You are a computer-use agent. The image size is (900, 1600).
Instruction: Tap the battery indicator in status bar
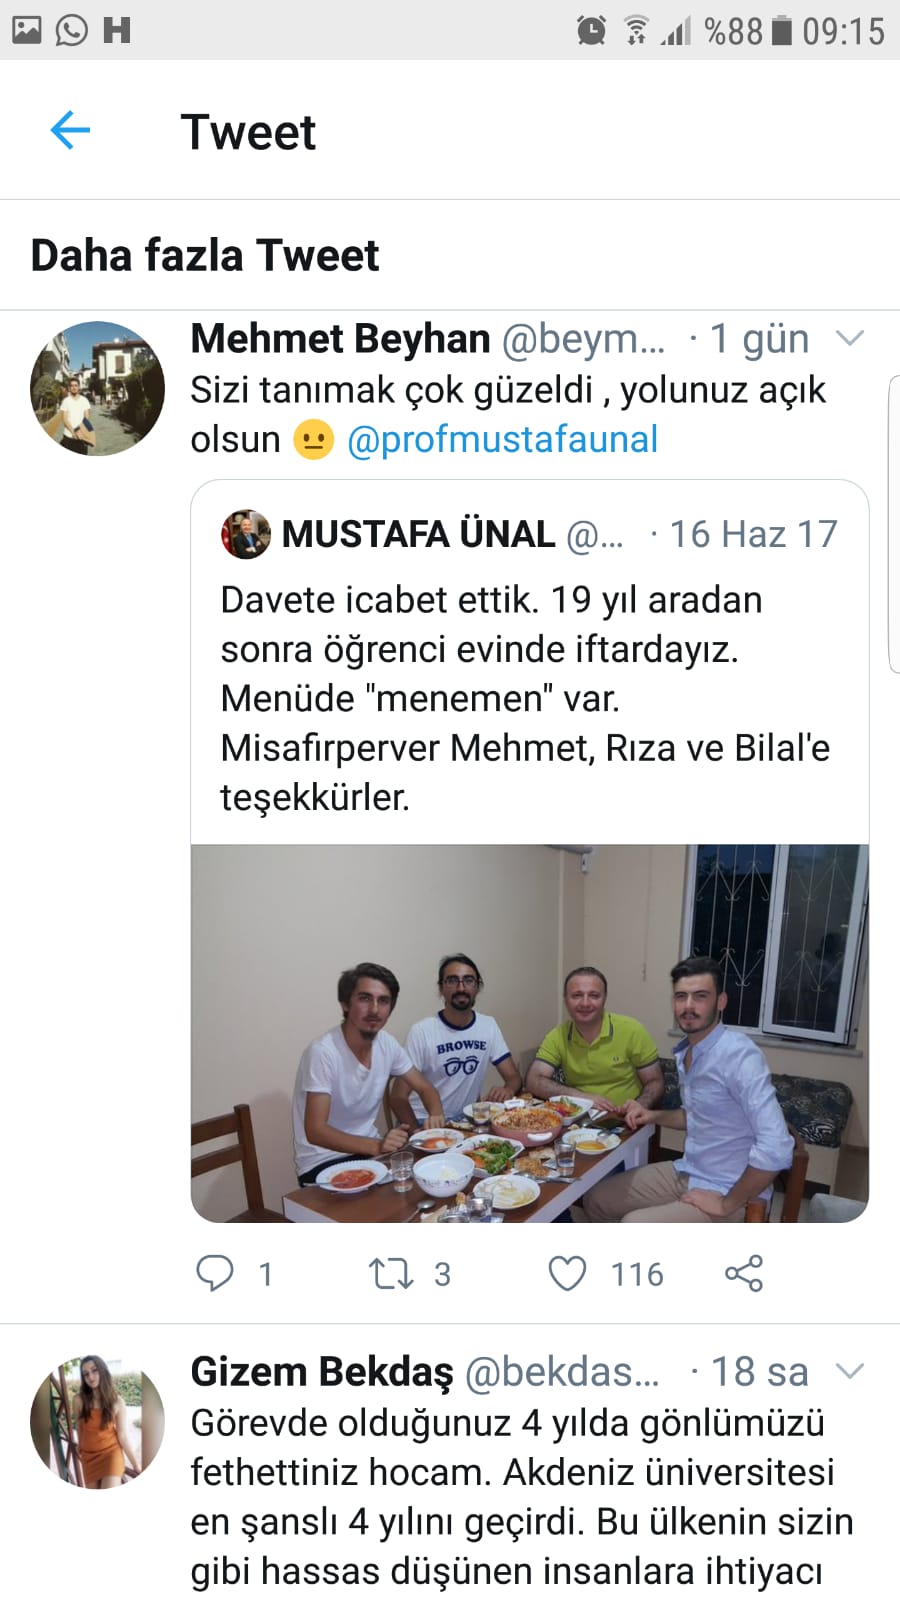pyautogui.click(x=783, y=31)
